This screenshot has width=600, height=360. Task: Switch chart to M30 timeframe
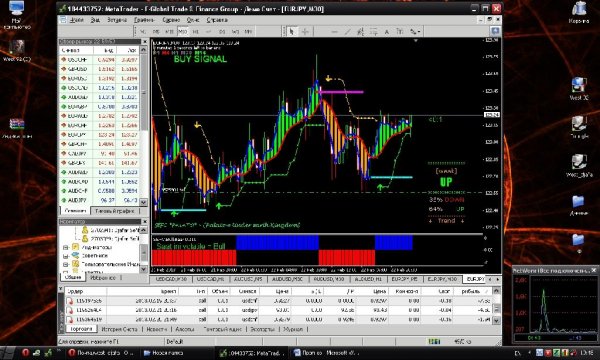[183, 31]
